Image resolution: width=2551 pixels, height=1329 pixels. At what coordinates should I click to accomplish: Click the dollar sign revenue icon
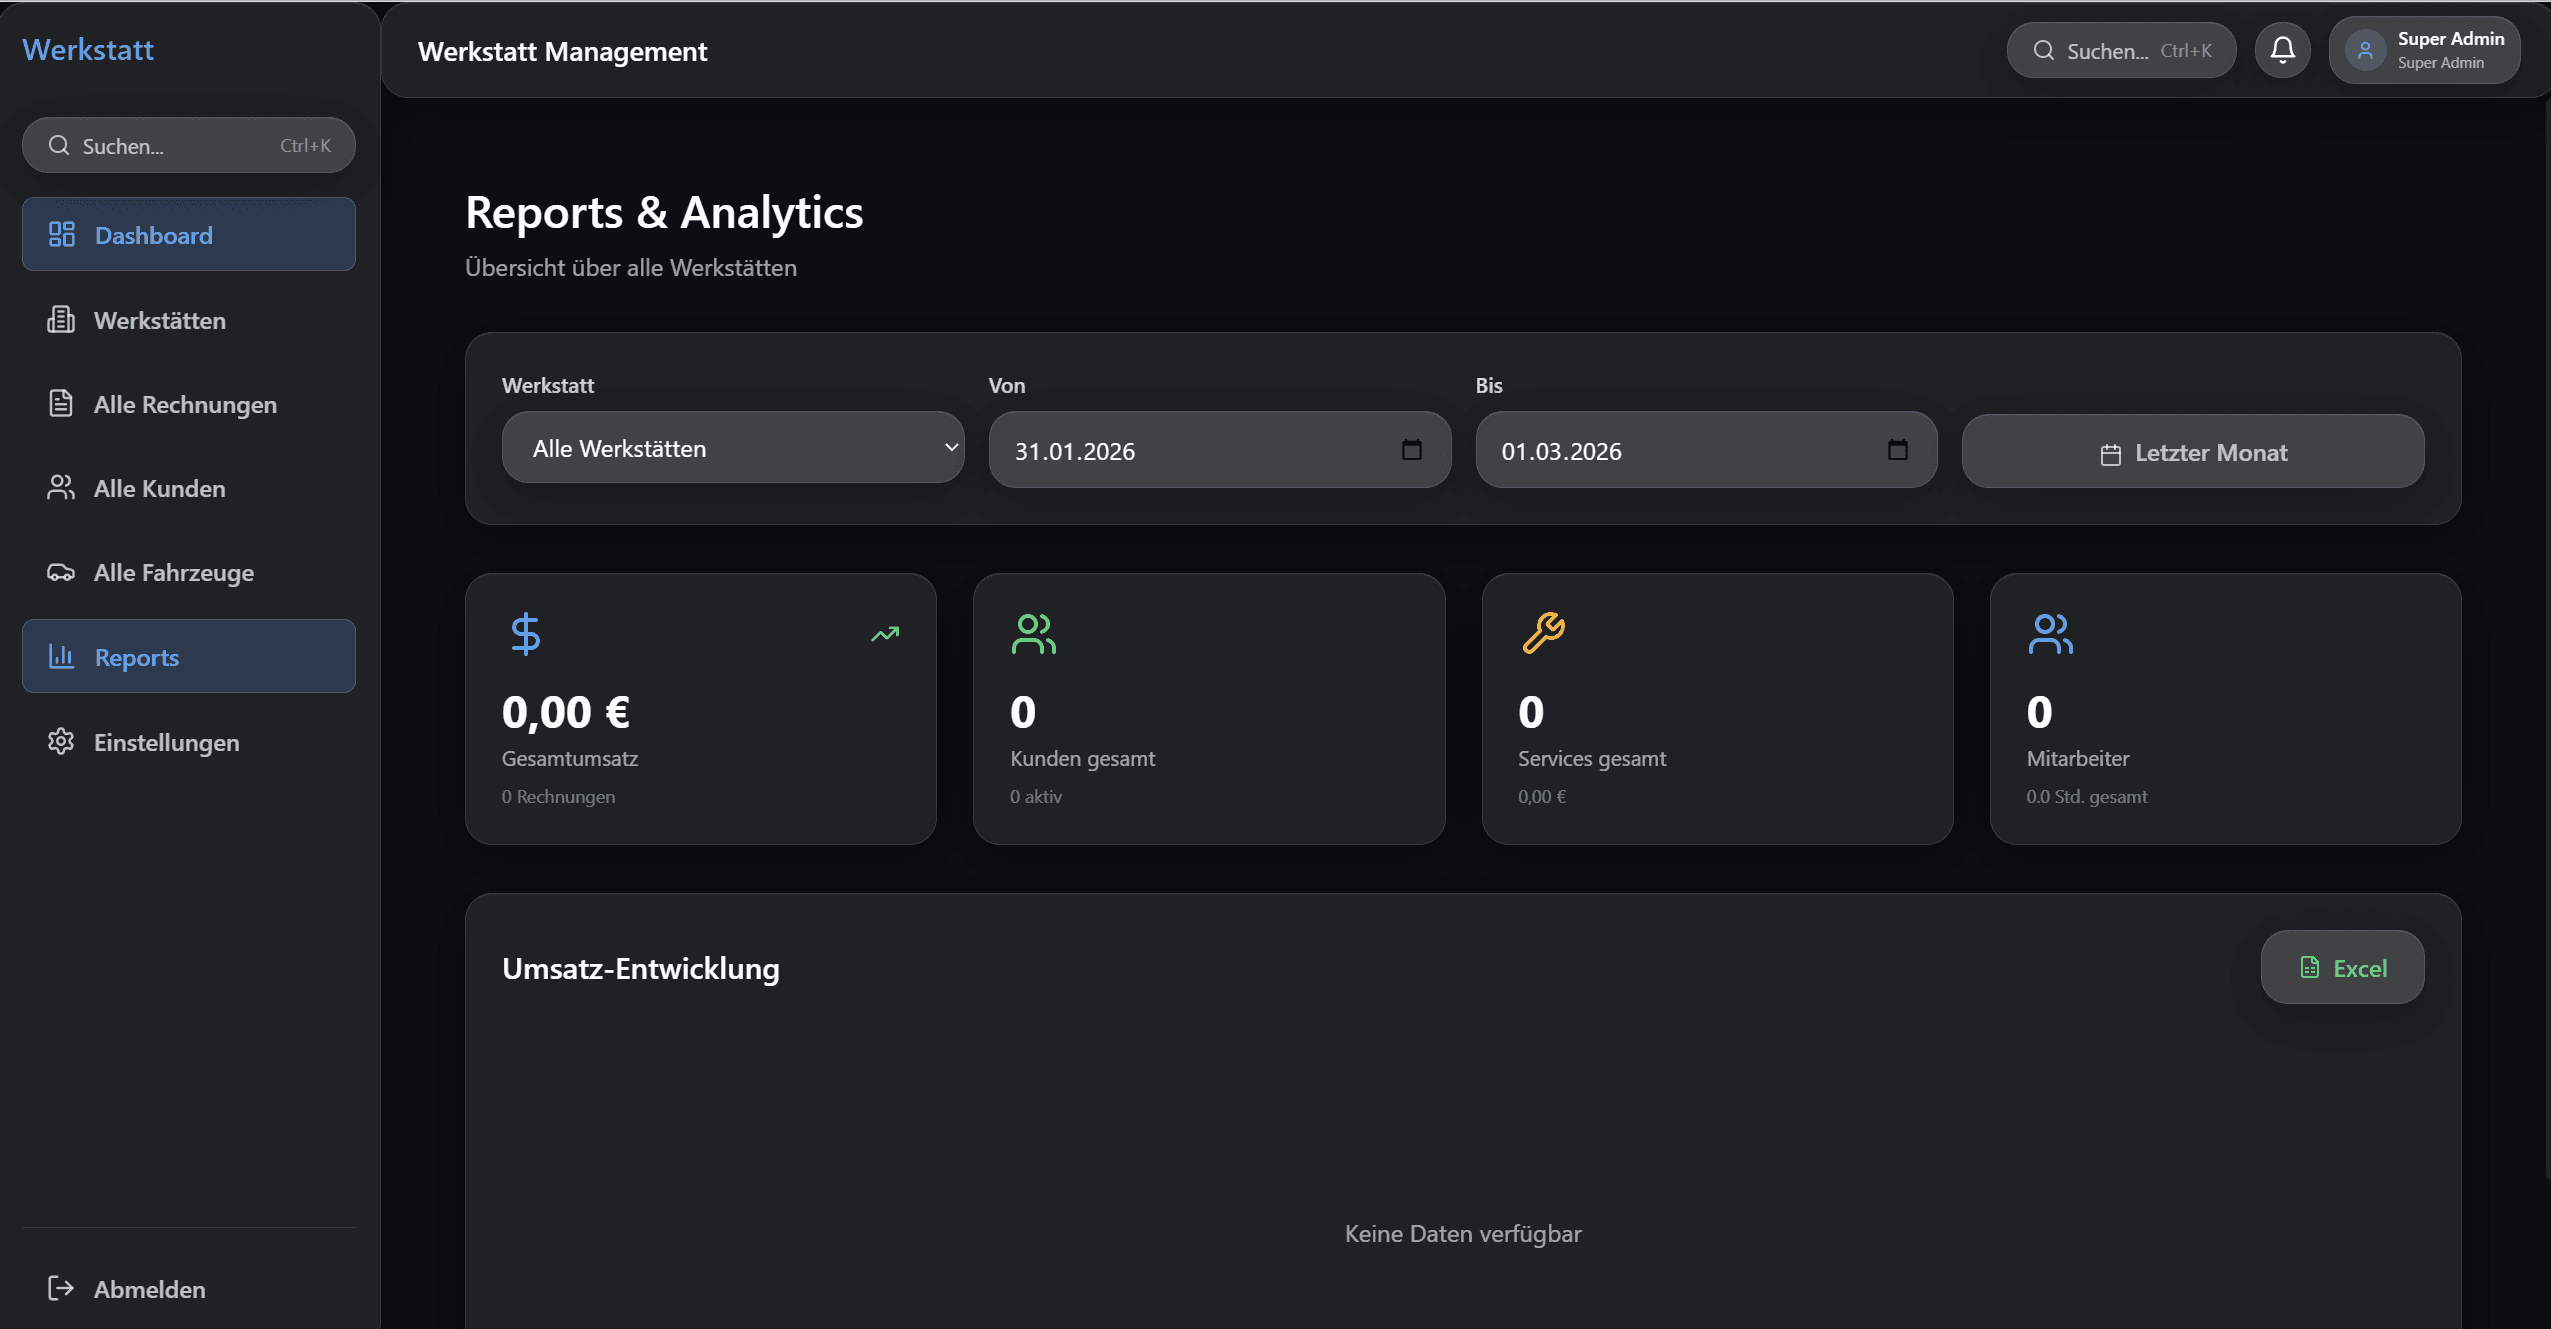click(525, 634)
